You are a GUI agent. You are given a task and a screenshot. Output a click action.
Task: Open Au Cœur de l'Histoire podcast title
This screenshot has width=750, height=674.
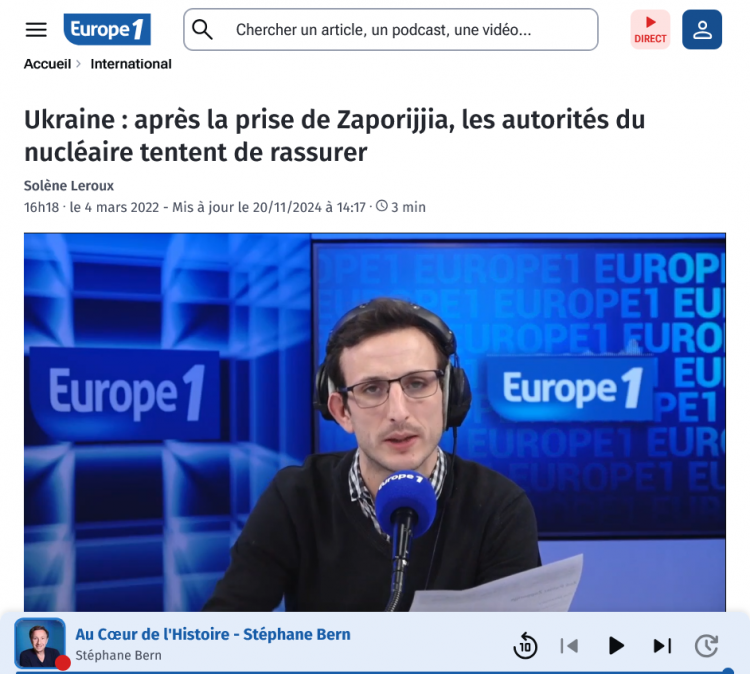pyautogui.click(x=213, y=634)
